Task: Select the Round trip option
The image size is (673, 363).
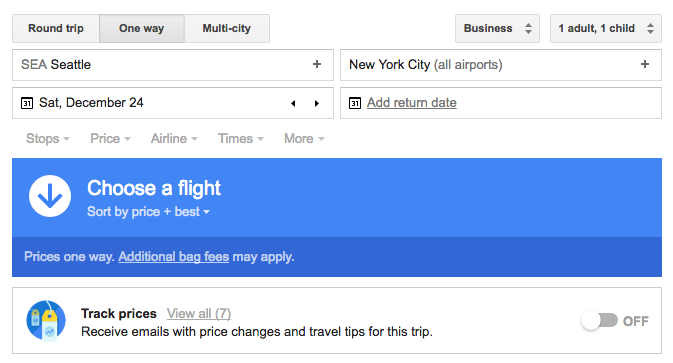Action: (56, 28)
